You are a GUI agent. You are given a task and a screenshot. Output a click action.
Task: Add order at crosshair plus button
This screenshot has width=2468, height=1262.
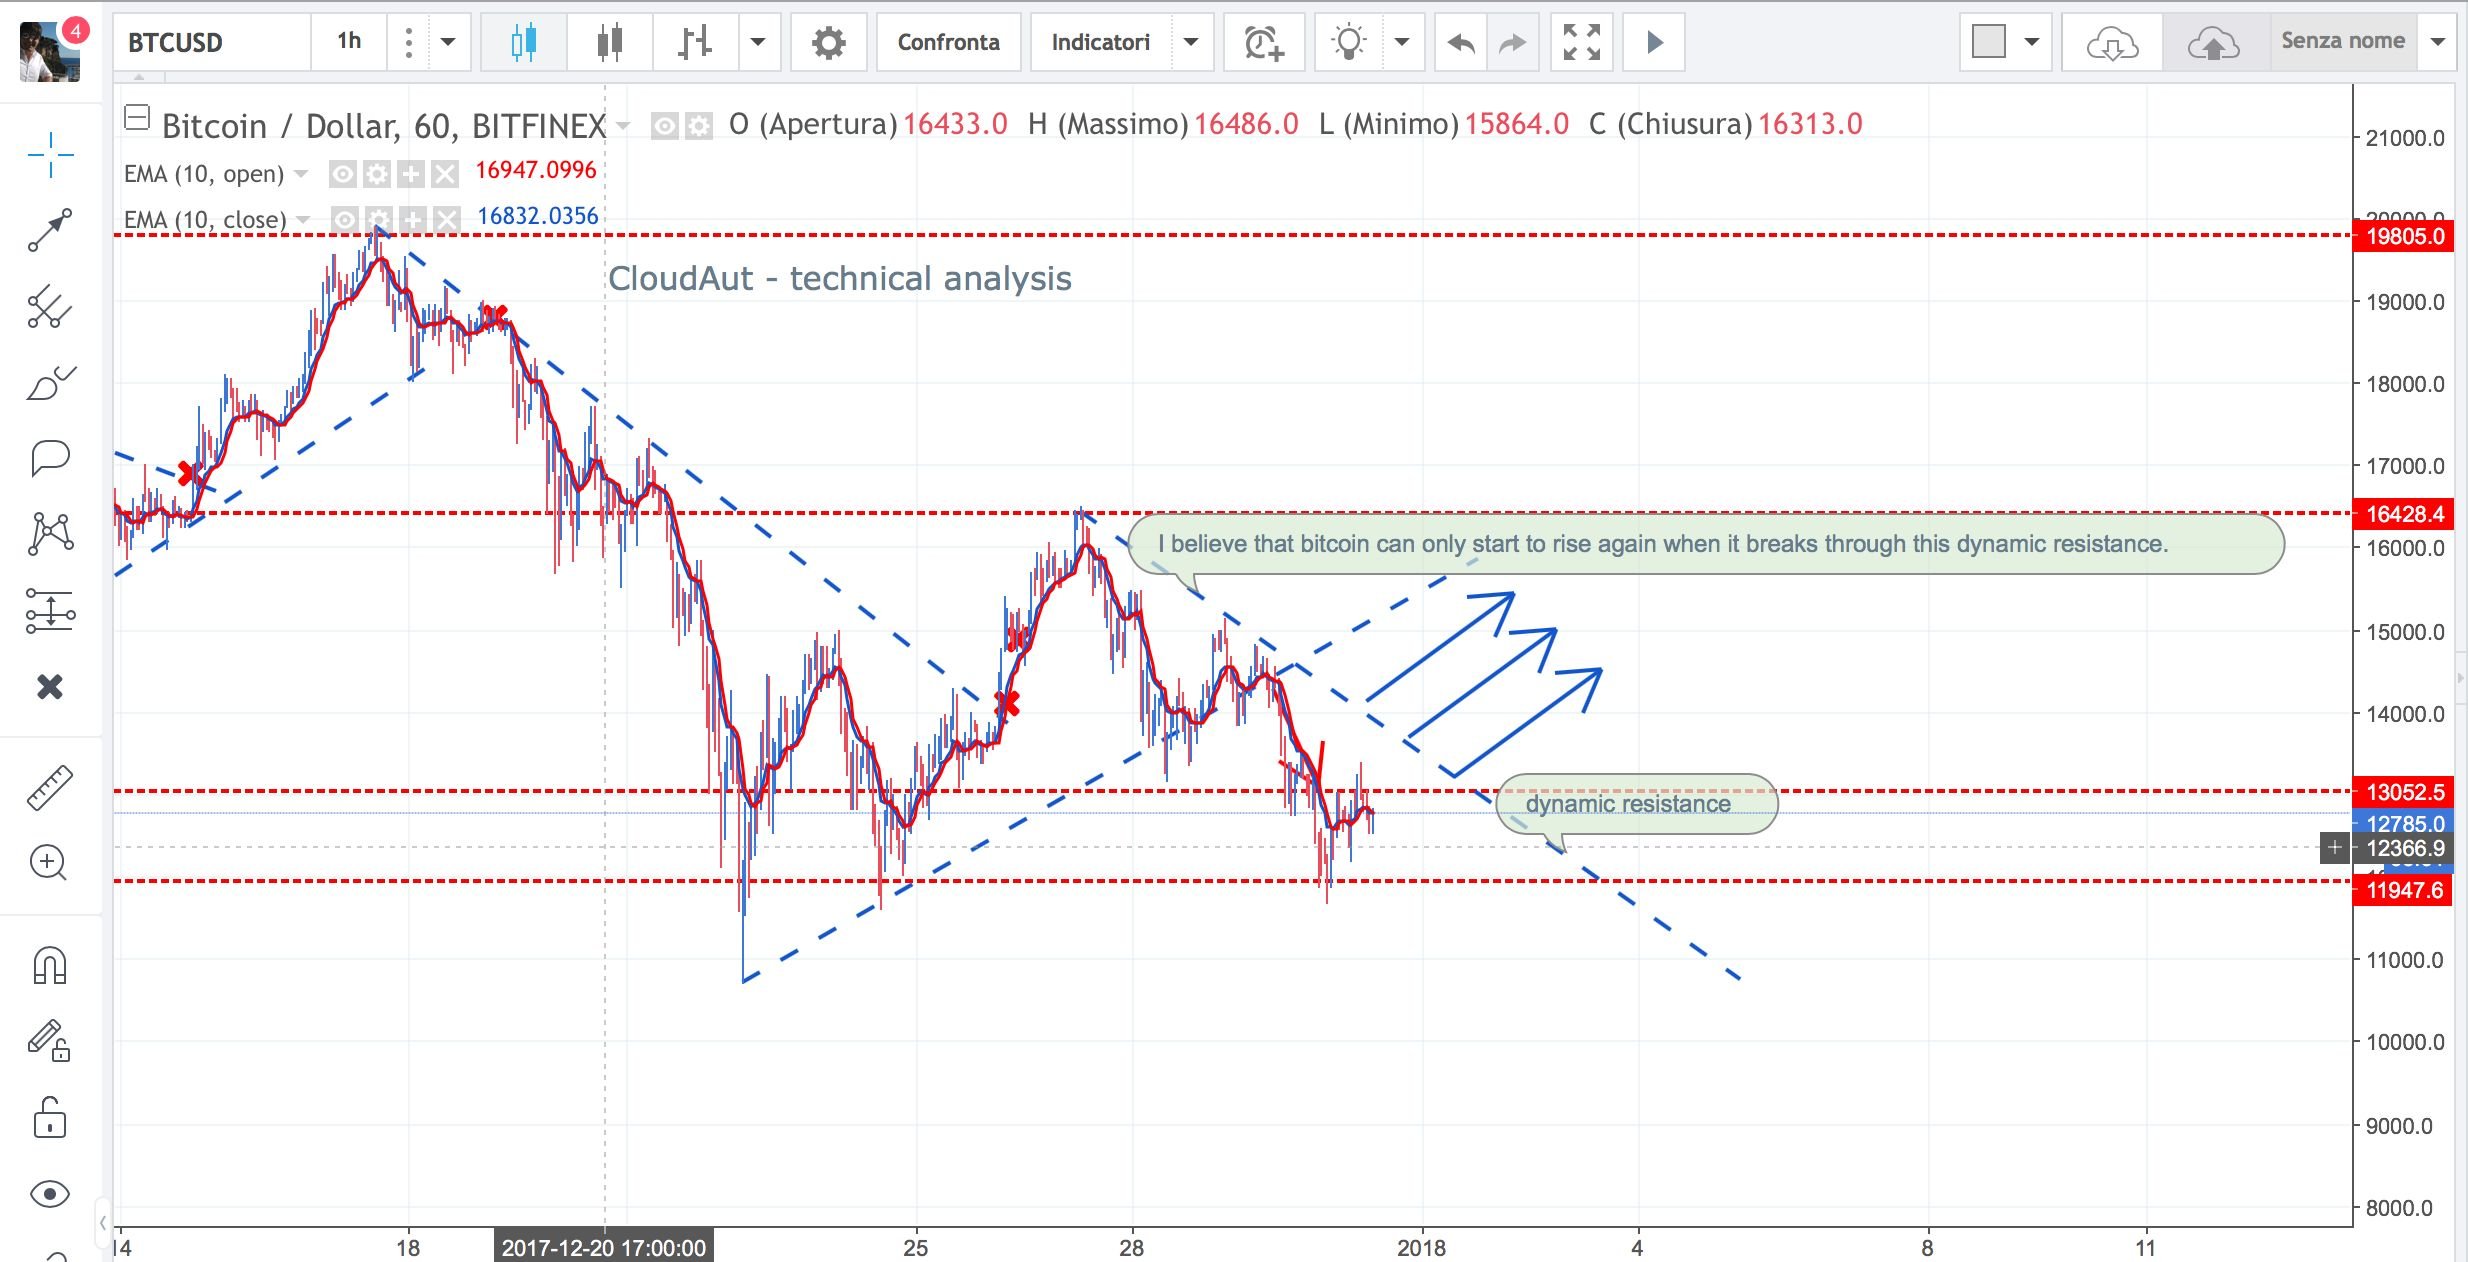click(2334, 848)
